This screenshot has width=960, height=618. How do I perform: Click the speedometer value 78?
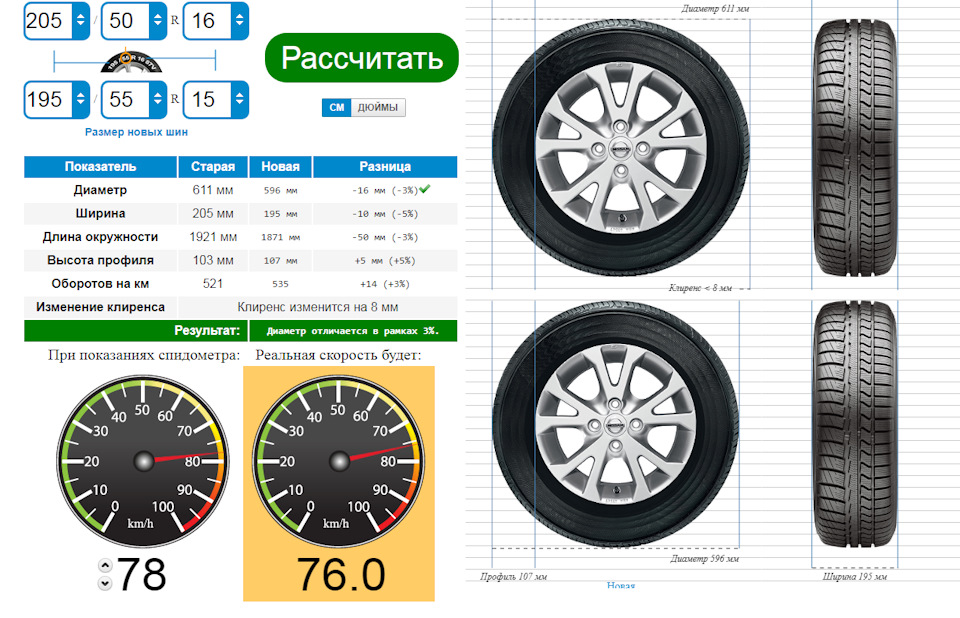[x=141, y=575]
